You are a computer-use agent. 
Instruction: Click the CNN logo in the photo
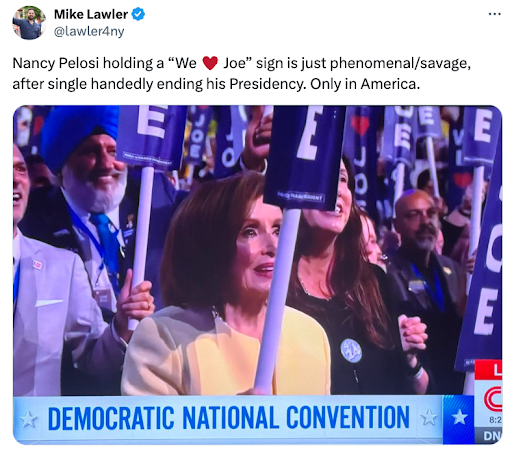(493, 399)
